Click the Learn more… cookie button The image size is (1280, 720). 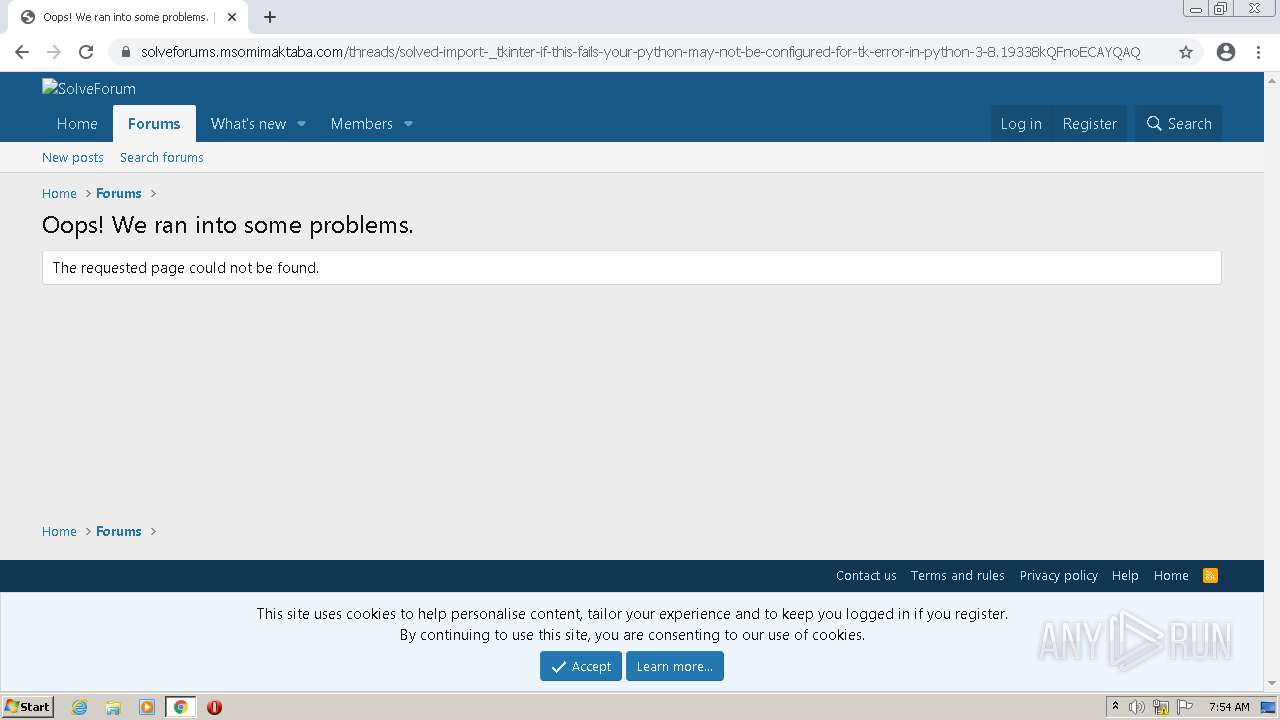tap(675, 666)
